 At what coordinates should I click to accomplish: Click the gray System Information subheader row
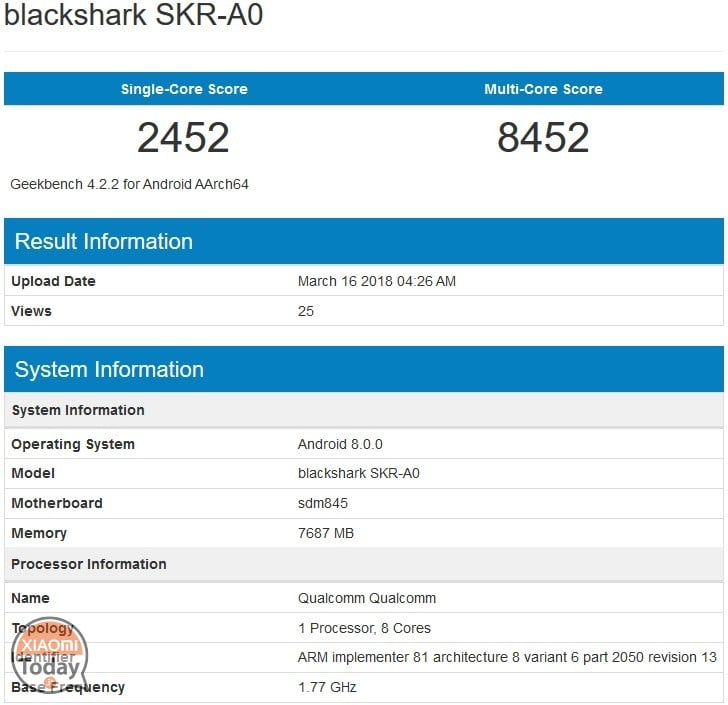click(x=364, y=410)
